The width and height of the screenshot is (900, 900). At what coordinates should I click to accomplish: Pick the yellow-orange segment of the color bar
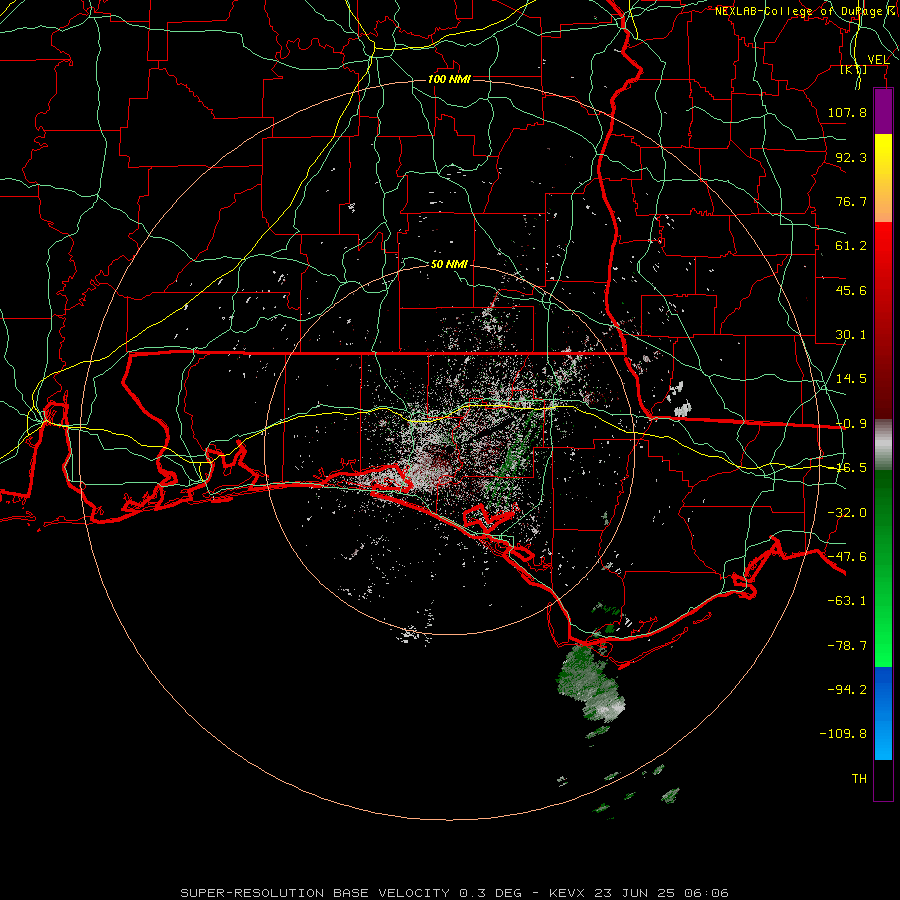point(883,178)
